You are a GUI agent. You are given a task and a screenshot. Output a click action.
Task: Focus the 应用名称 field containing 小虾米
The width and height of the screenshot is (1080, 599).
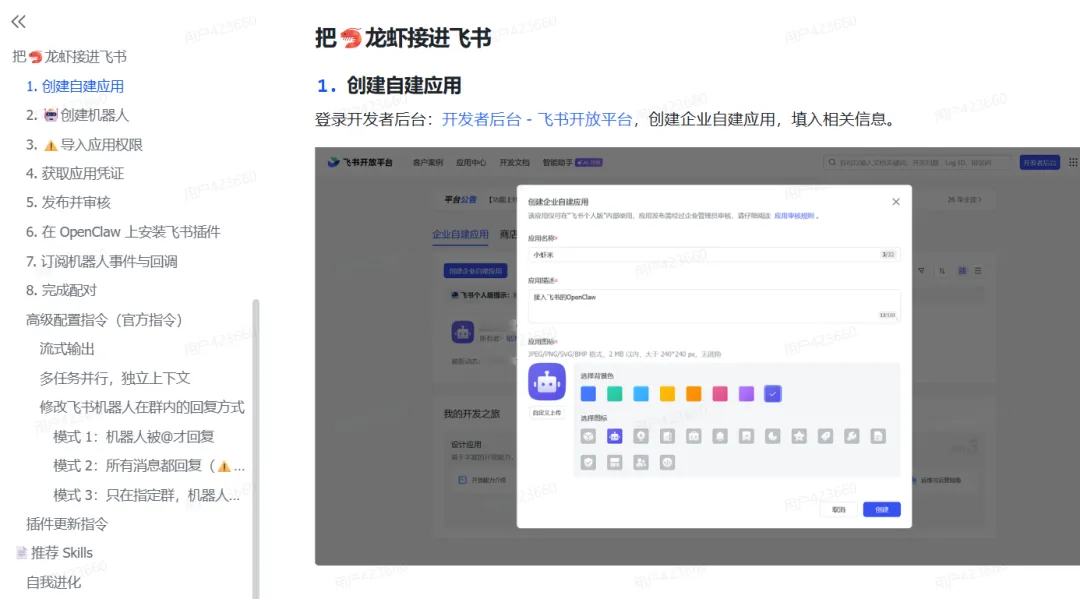[x=714, y=255]
